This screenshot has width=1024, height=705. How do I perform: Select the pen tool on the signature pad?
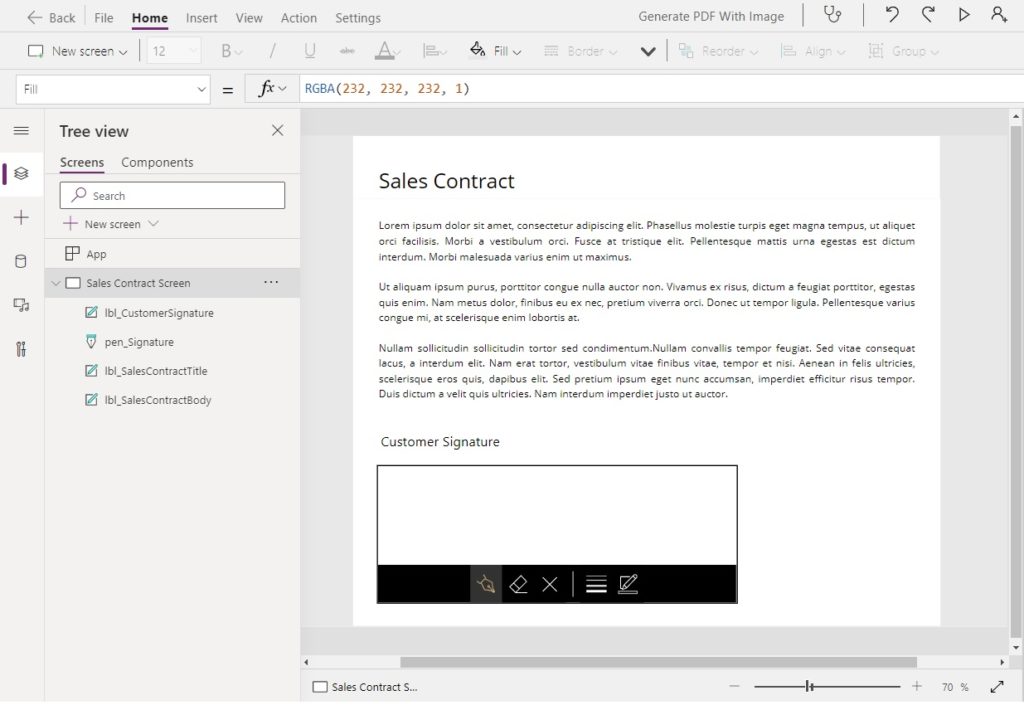click(x=485, y=583)
